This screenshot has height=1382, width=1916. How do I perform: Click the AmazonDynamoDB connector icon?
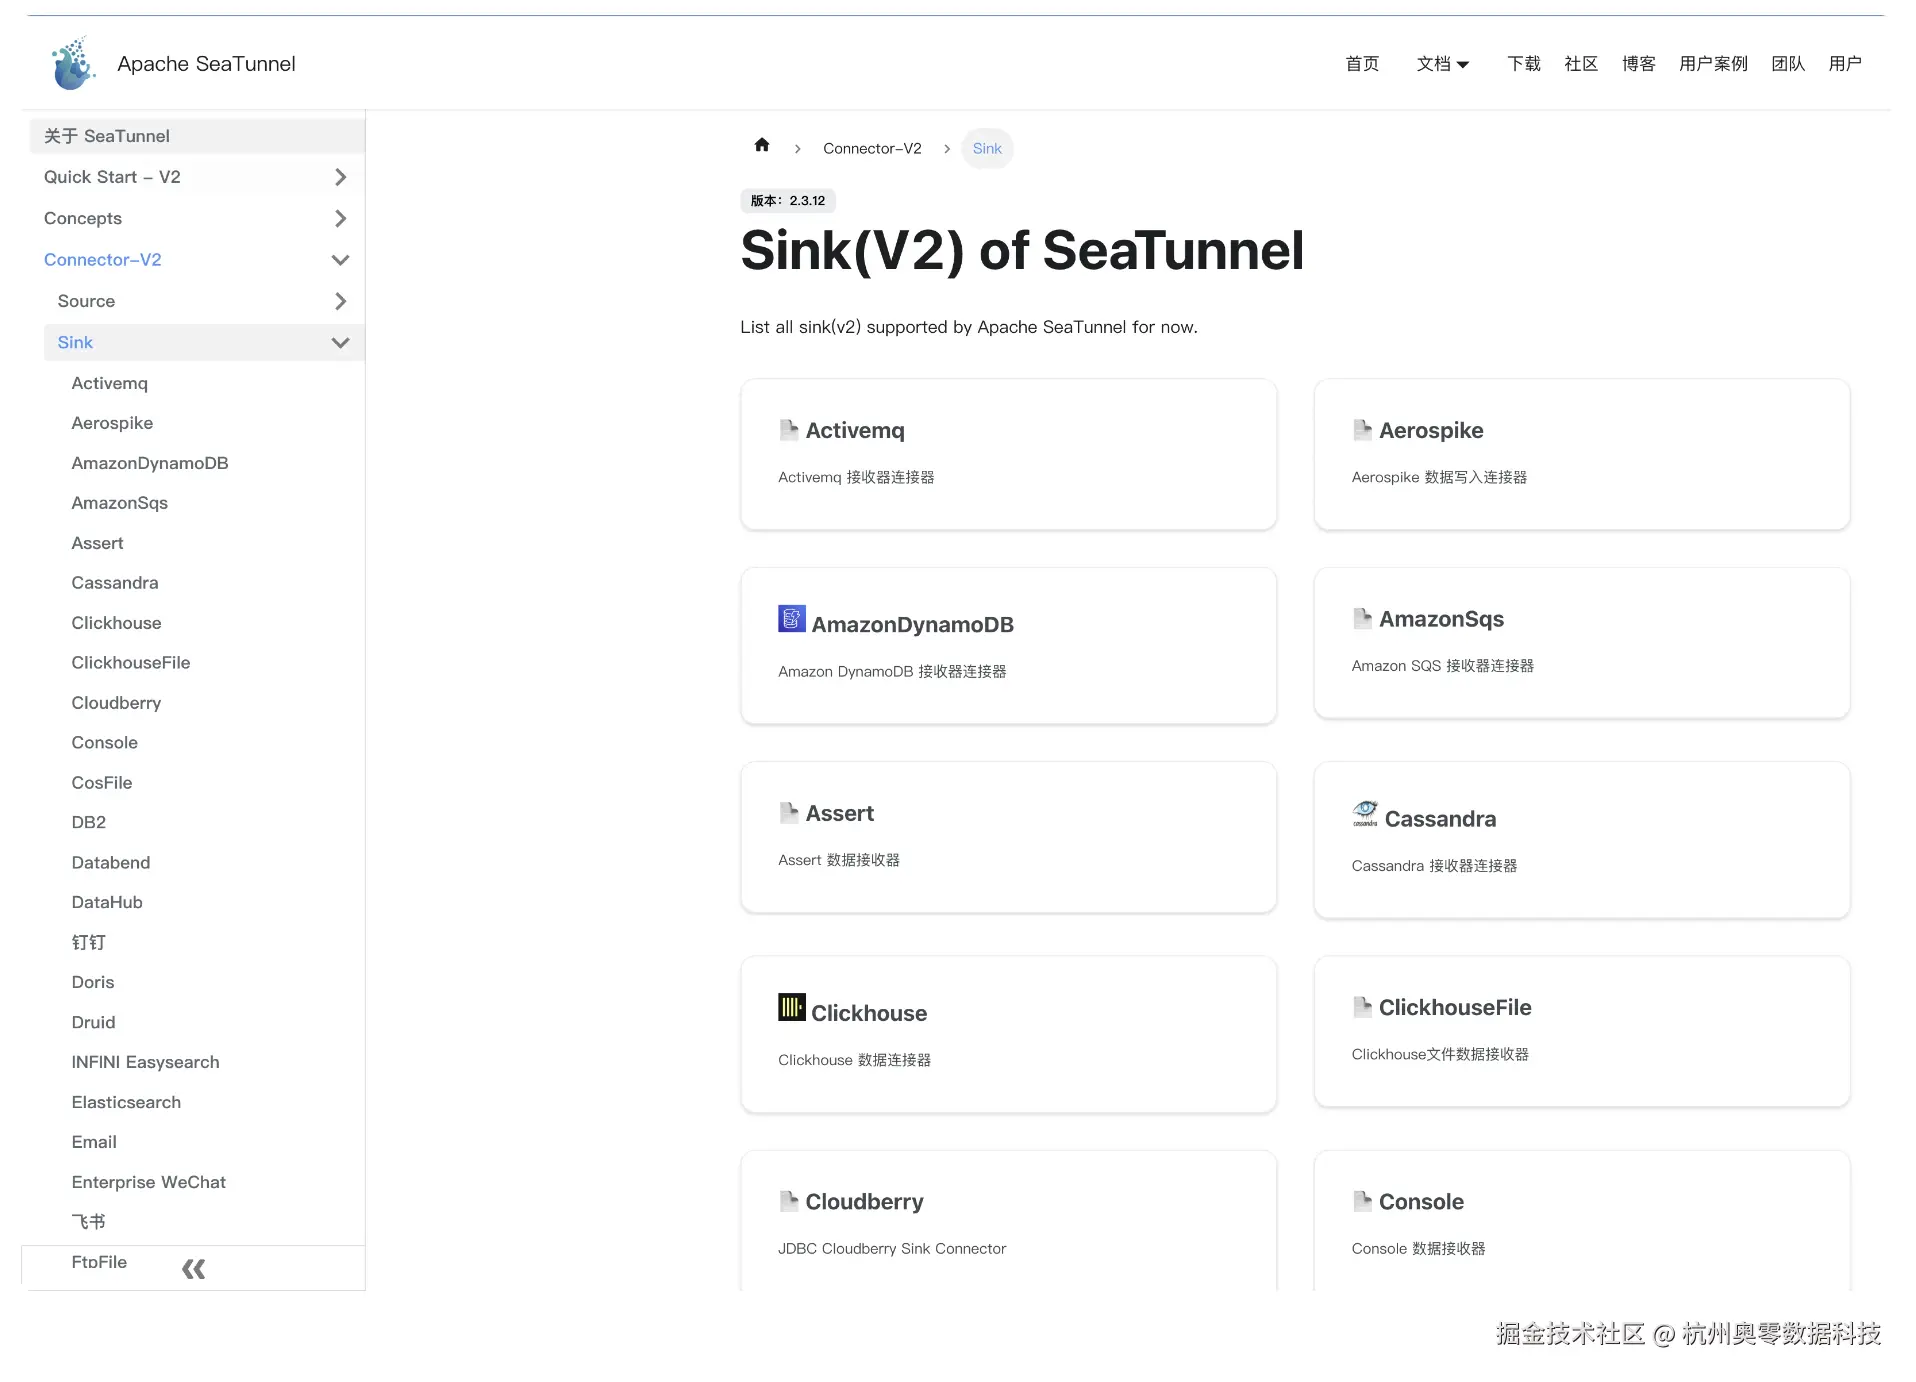point(791,619)
